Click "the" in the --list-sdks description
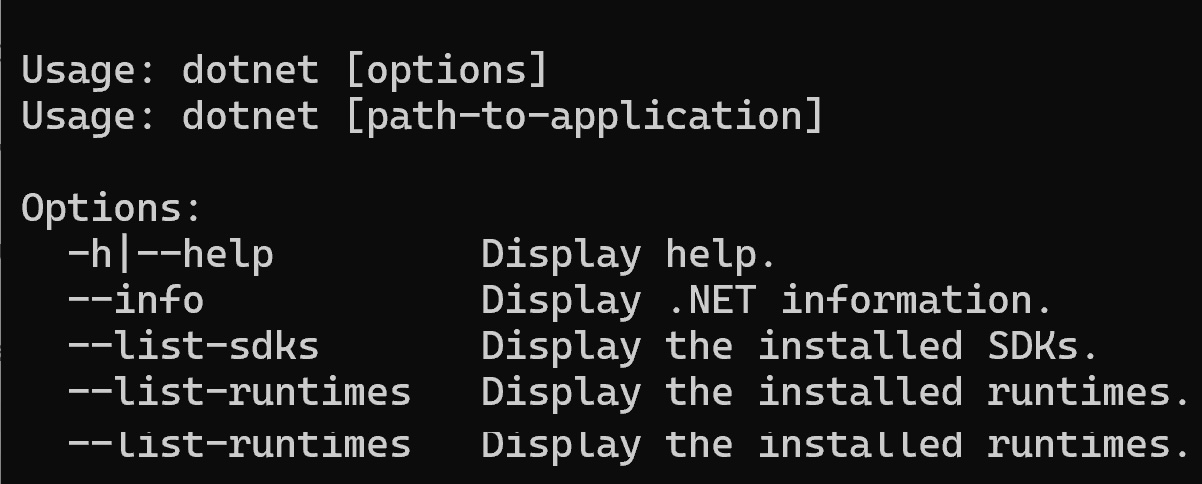Image resolution: width=1202 pixels, height=484 pixels. click(700, 347)
